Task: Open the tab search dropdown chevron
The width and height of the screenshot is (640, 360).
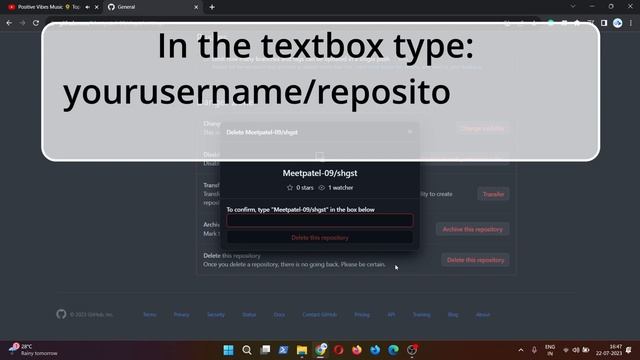Action: [573, 7]
